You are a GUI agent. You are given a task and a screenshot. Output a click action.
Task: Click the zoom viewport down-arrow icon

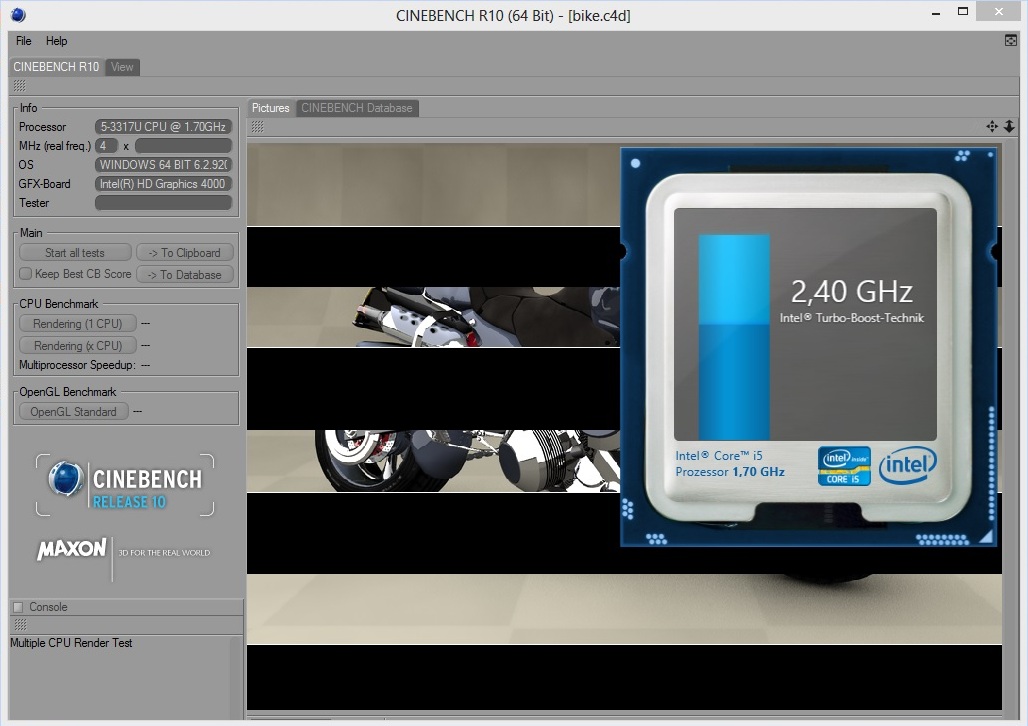point(1009,127)
